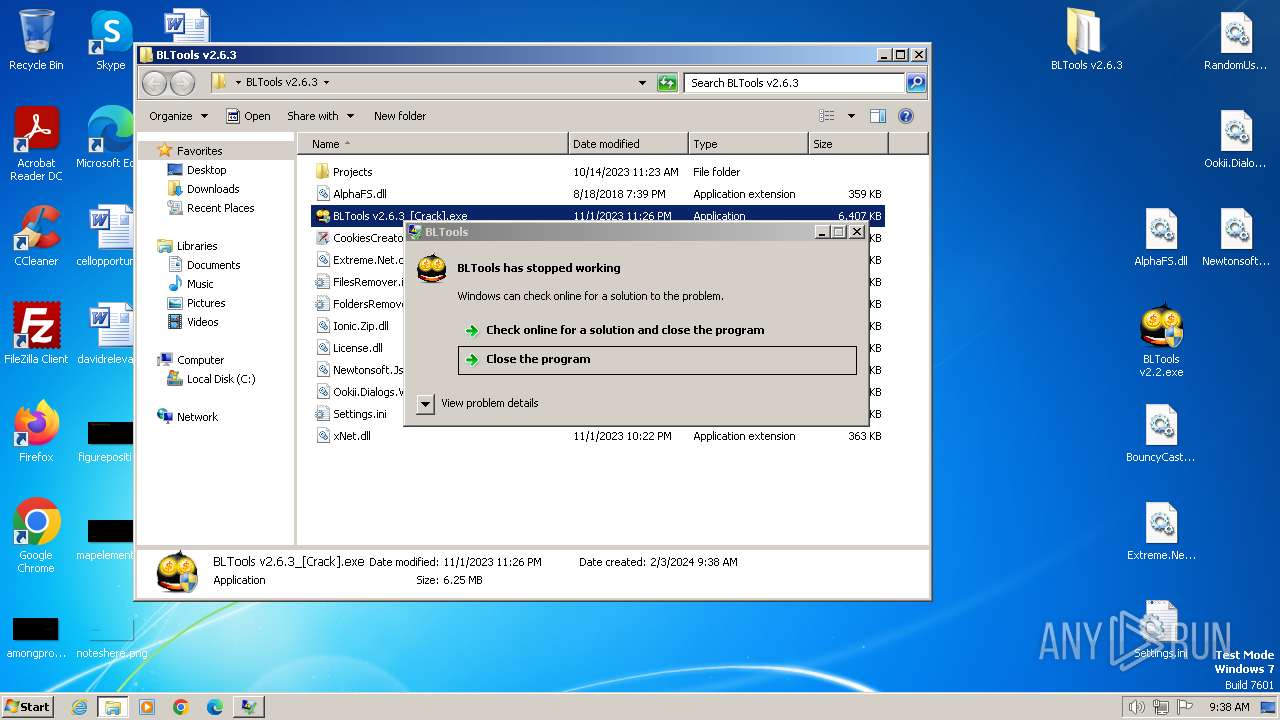Screen dimensions: 1280x720
Task: Sort by Name column header
Action: [x=431, y=144]
